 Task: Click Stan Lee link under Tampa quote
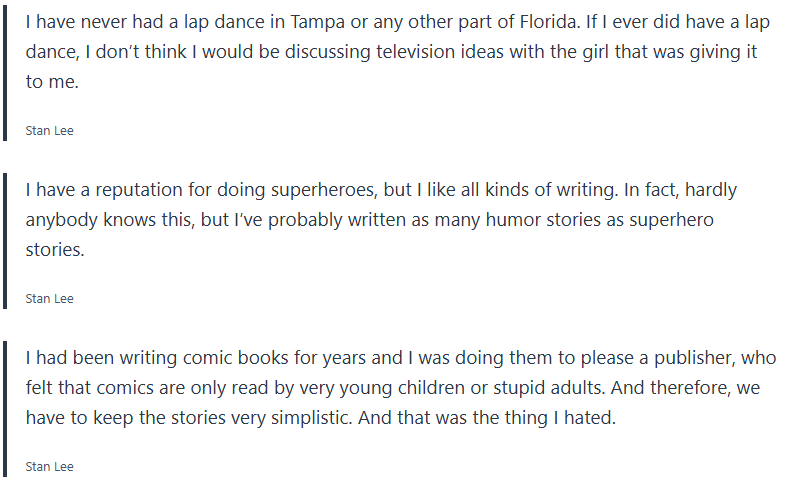49,131
